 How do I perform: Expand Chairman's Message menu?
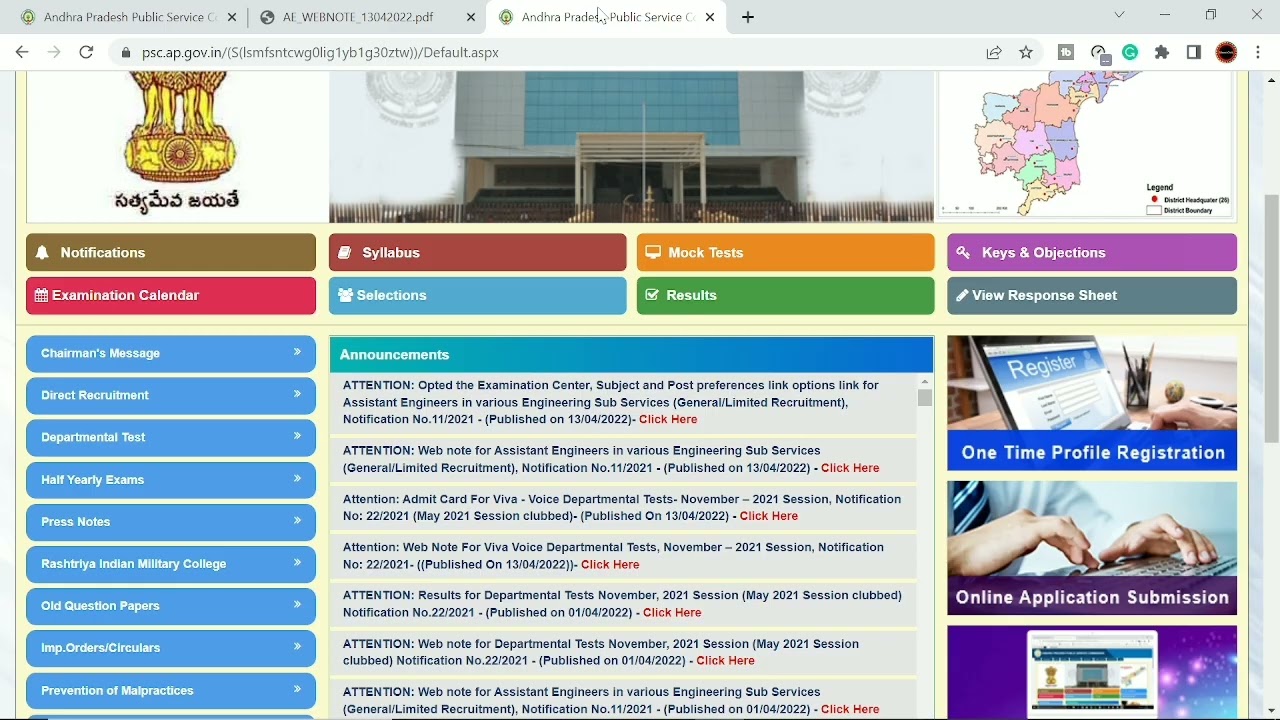171,353
